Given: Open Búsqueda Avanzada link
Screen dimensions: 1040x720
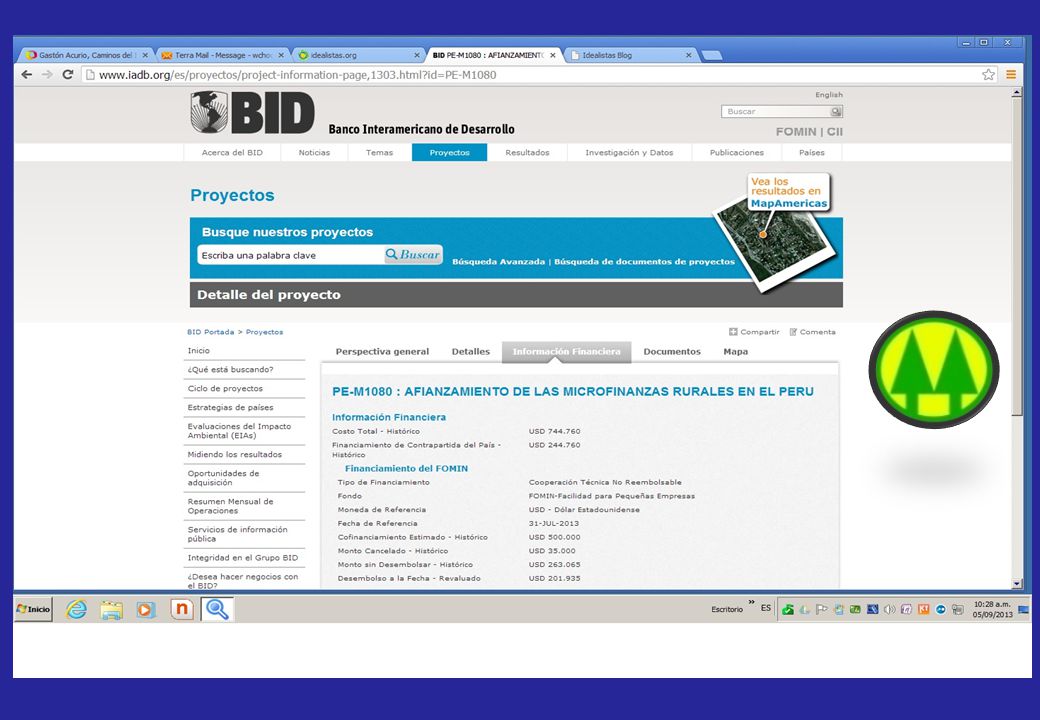Looking at the screenshot, I should pyautogui.click(x=499, y=262).
